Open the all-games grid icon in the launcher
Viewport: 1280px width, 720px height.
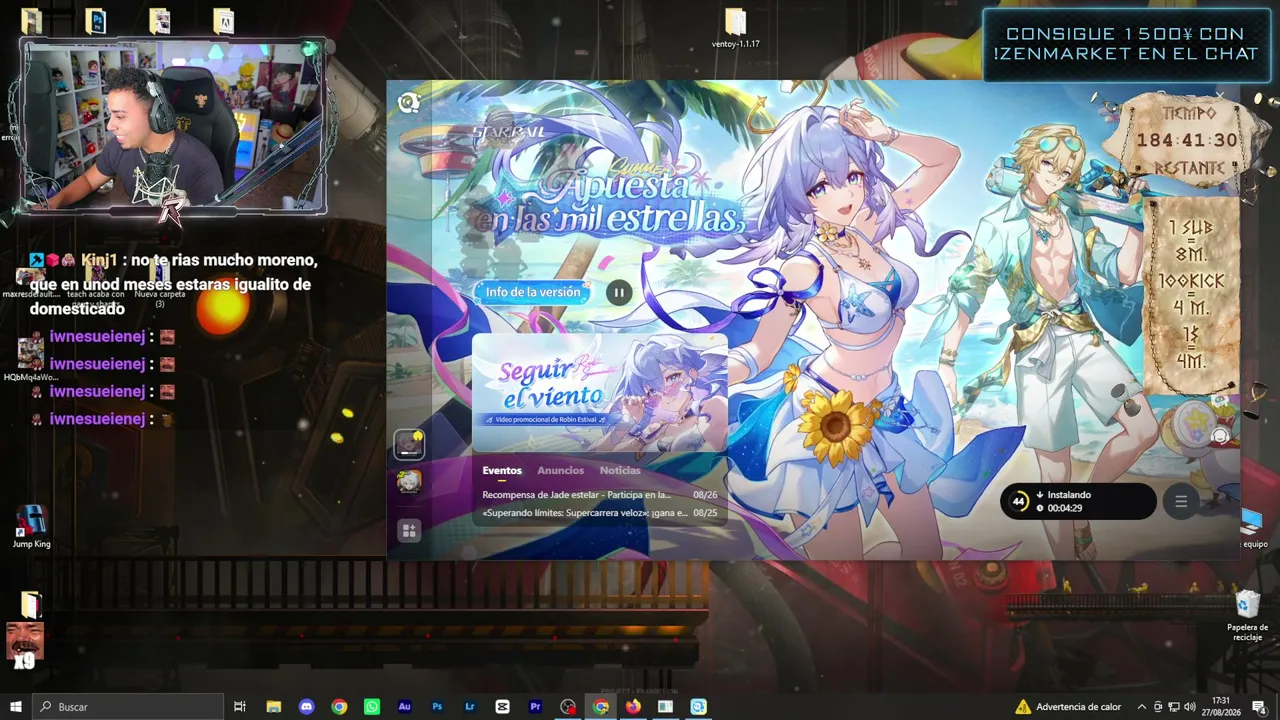(x=409, y=531)
